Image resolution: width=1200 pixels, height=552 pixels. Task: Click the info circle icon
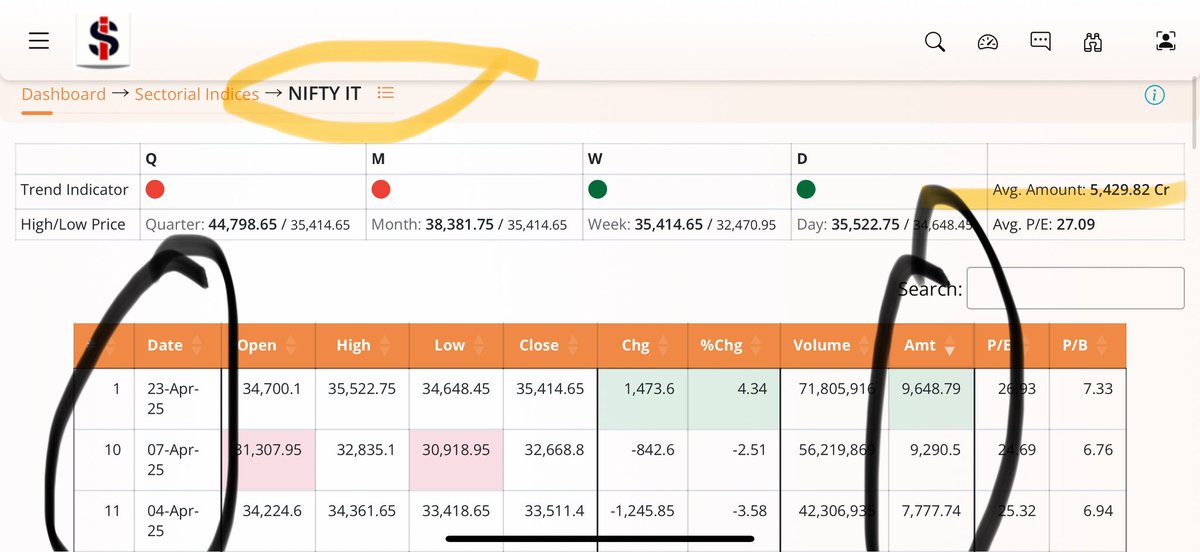[x=1154, y=95]
